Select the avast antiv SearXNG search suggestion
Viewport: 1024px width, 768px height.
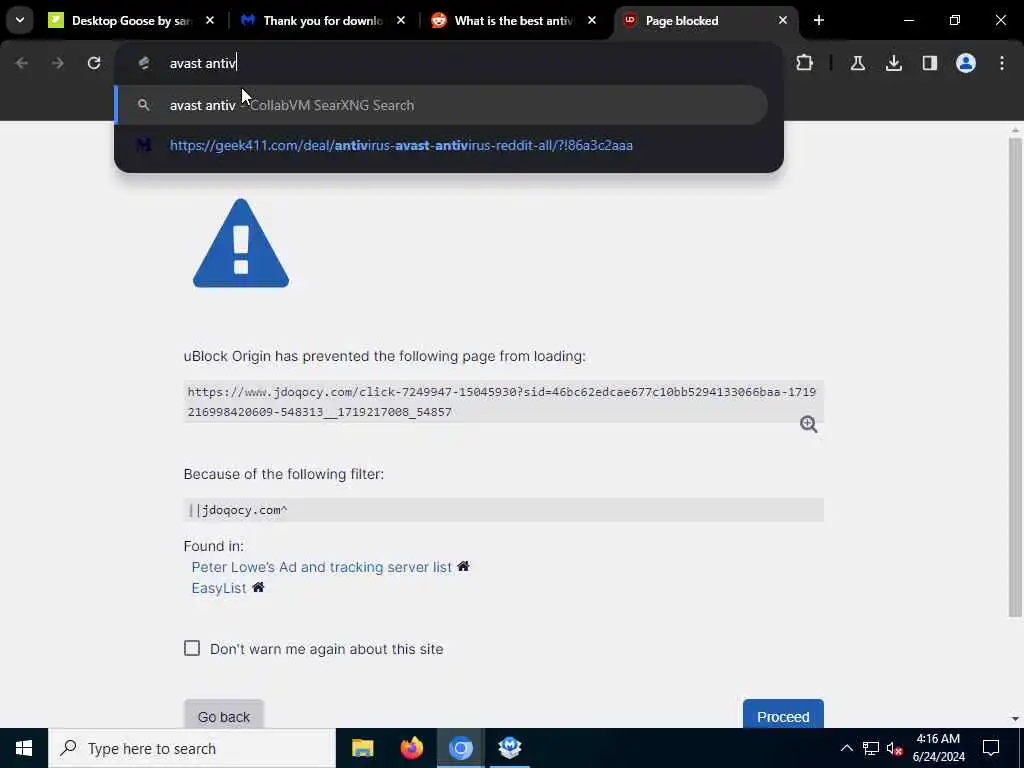coord(441,105)
